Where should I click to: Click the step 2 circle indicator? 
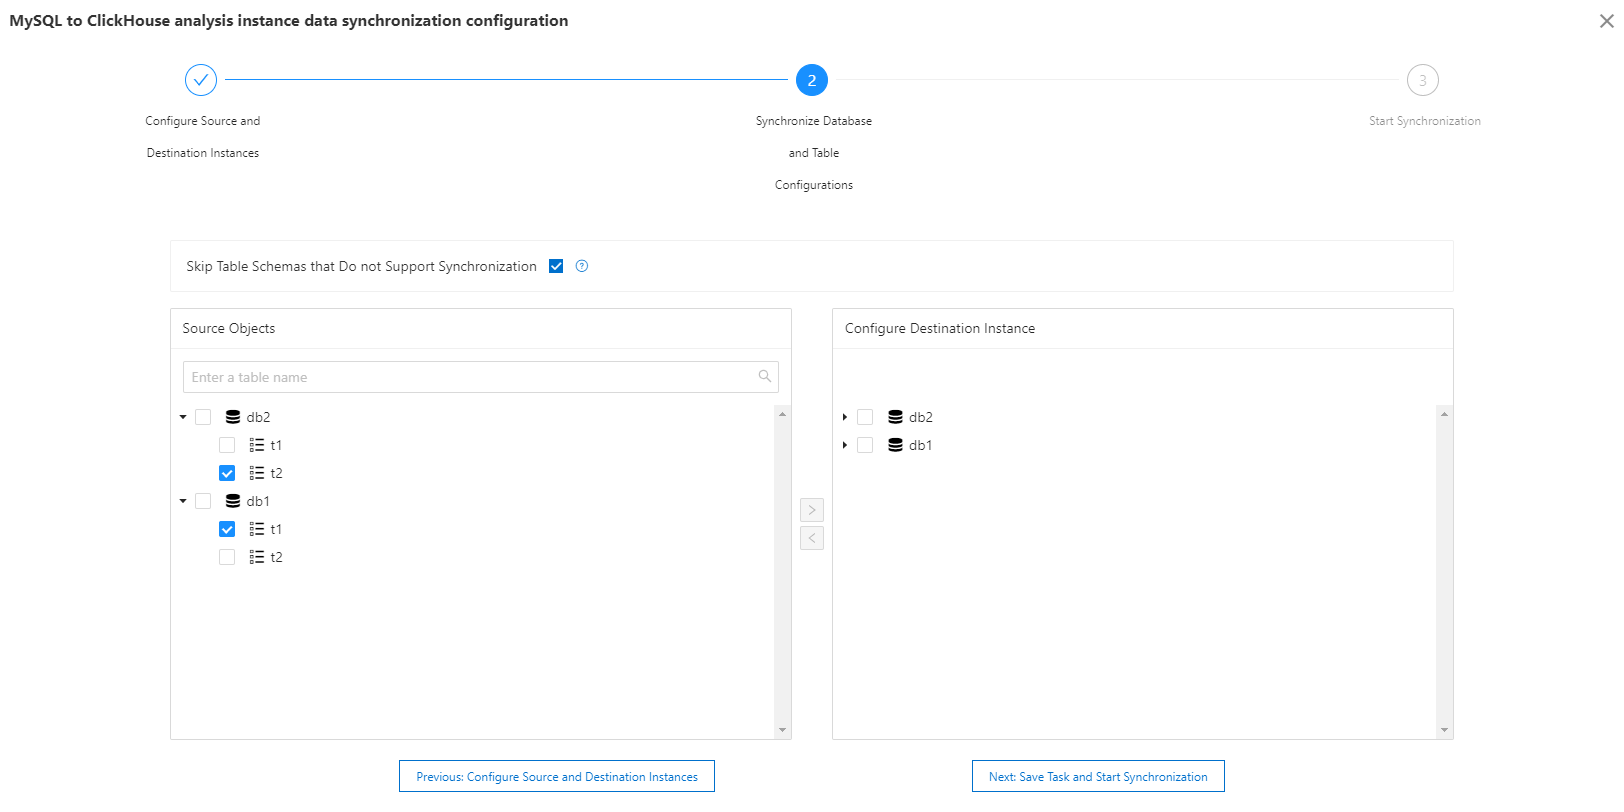click(x=812, y=80)
